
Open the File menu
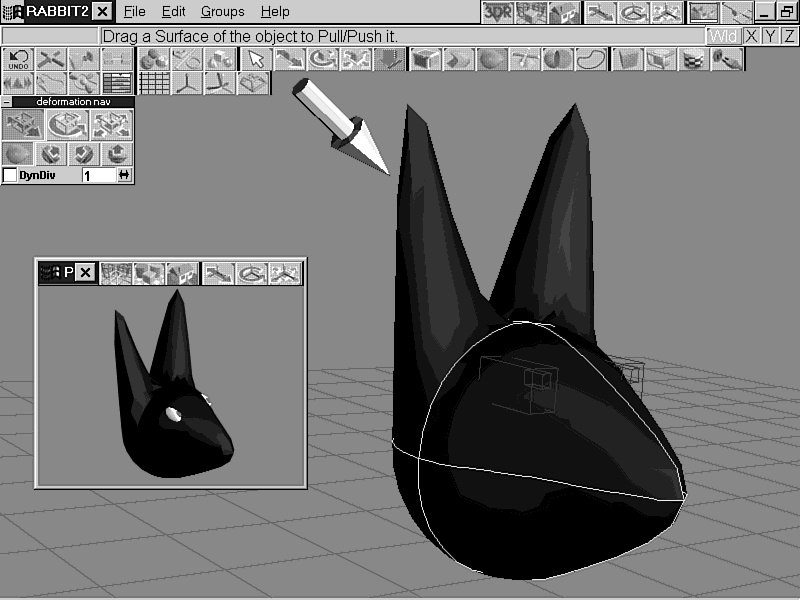tap(134, 12)
